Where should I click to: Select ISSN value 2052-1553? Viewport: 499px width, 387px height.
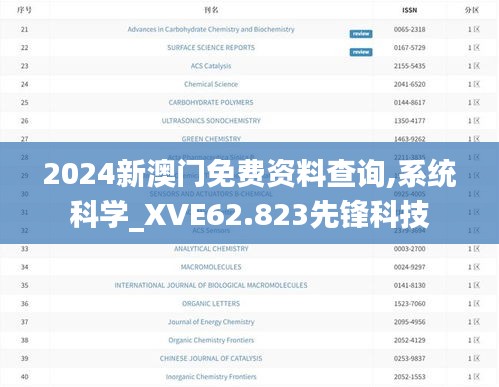409,377
